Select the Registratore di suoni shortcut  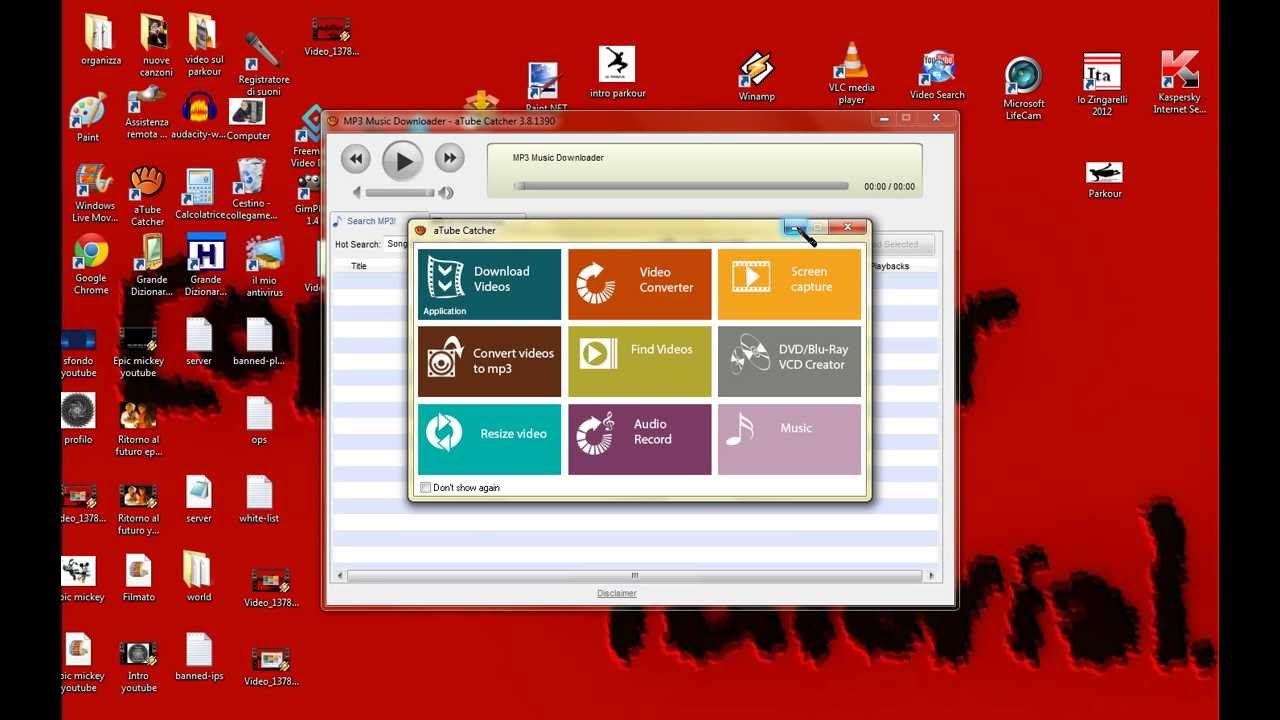[264, 64]
